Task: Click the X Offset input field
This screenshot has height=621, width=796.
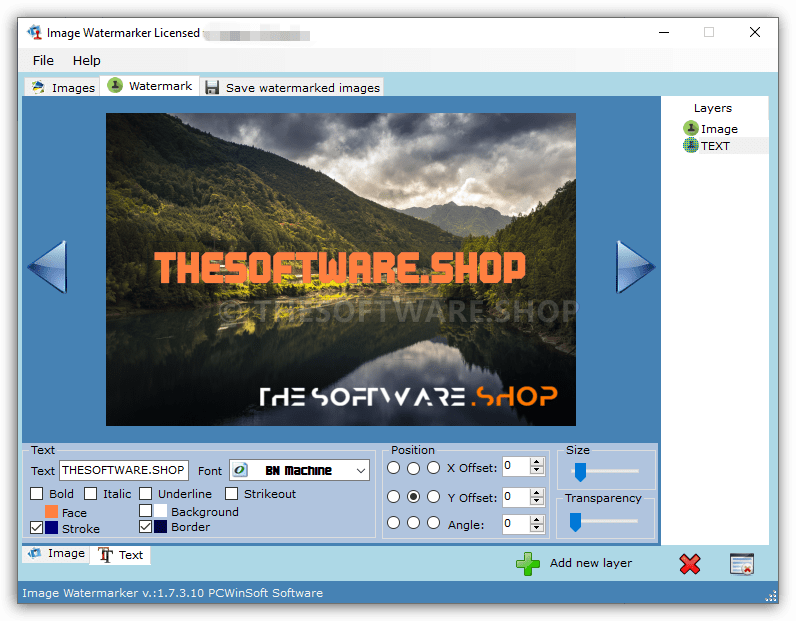Action: (x=516, y=466)
